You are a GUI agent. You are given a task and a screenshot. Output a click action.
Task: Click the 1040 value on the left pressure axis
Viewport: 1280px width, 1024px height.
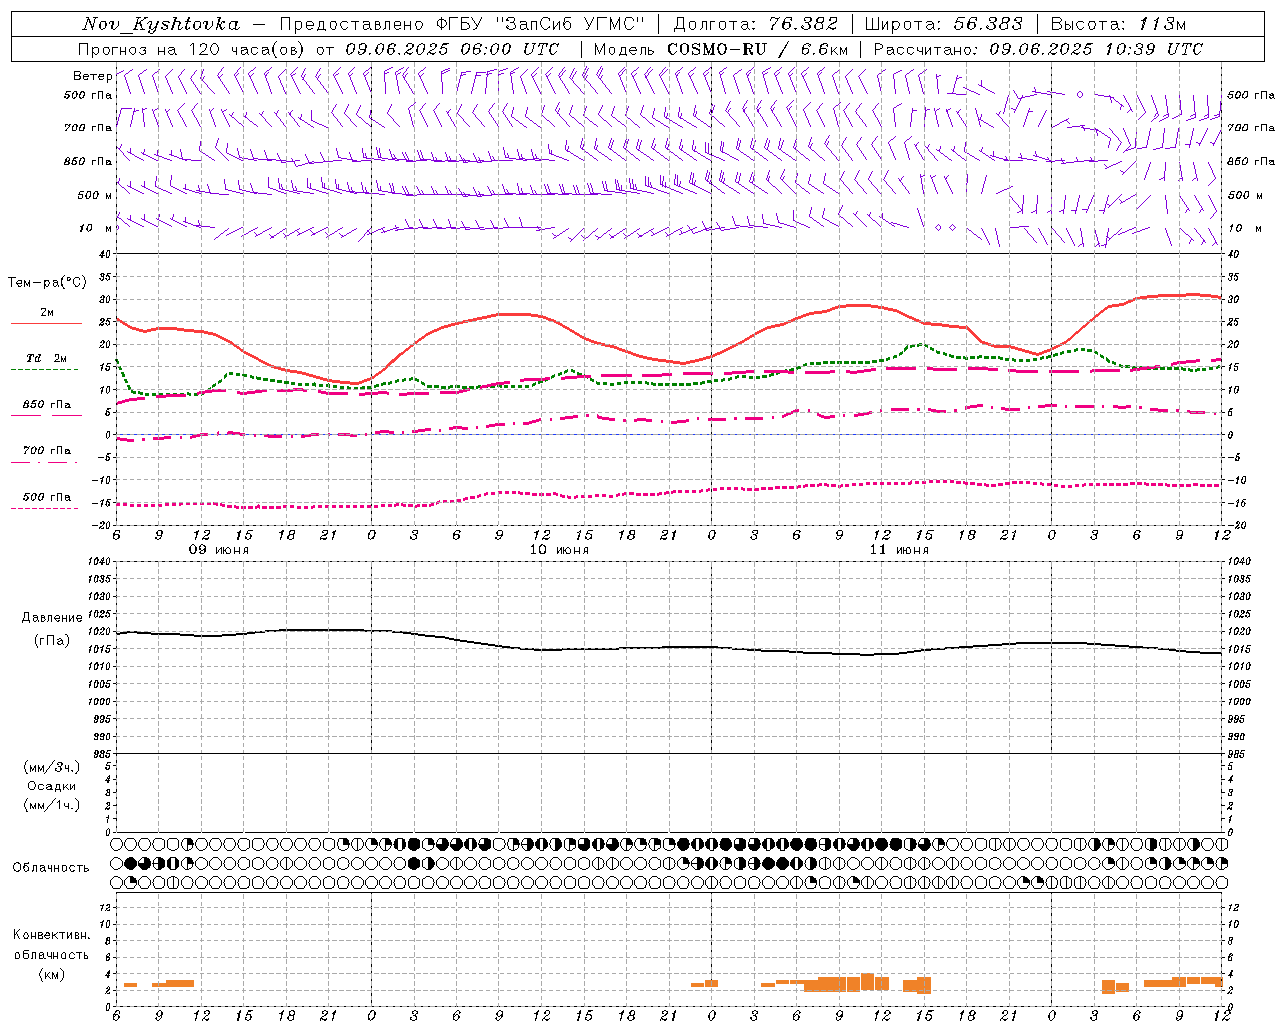click(98, 562)
